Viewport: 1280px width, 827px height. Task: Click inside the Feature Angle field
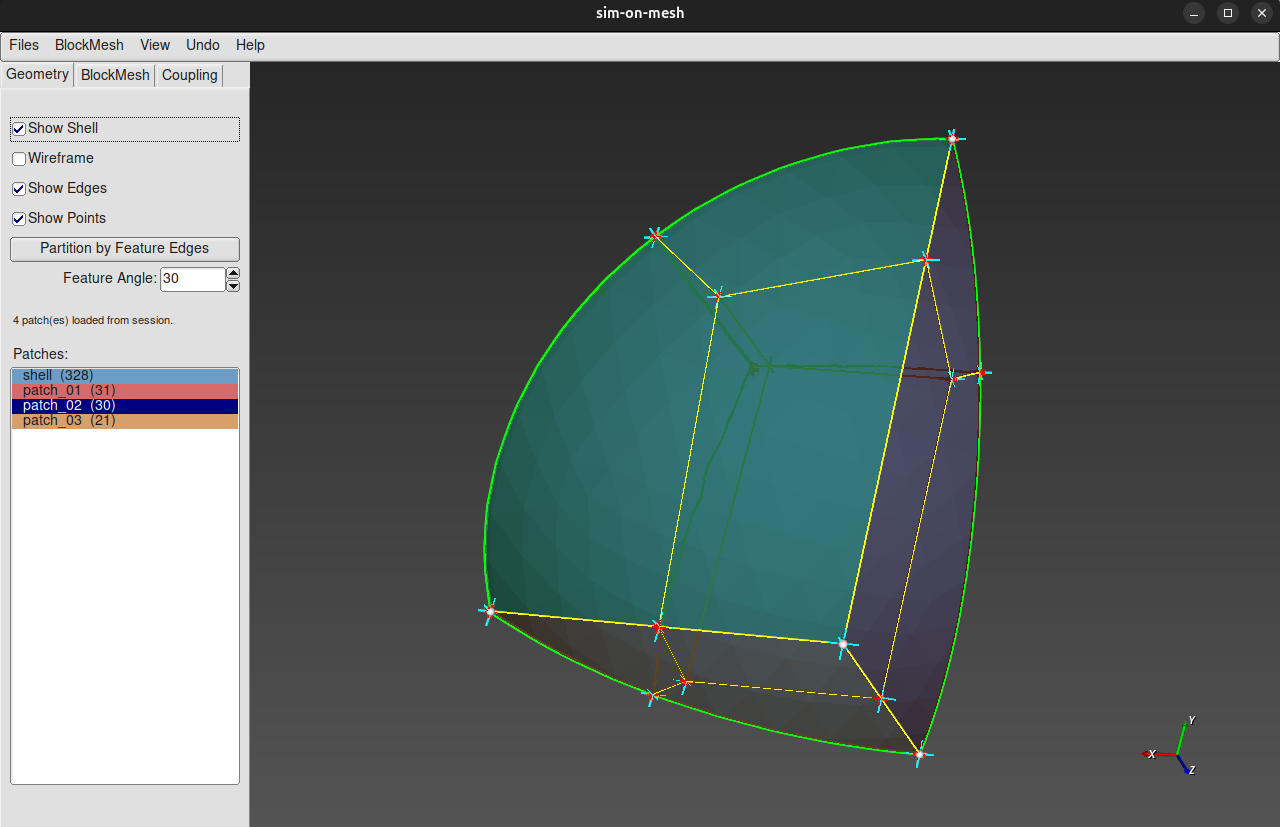pyautogui.click(x=192, y=279)
